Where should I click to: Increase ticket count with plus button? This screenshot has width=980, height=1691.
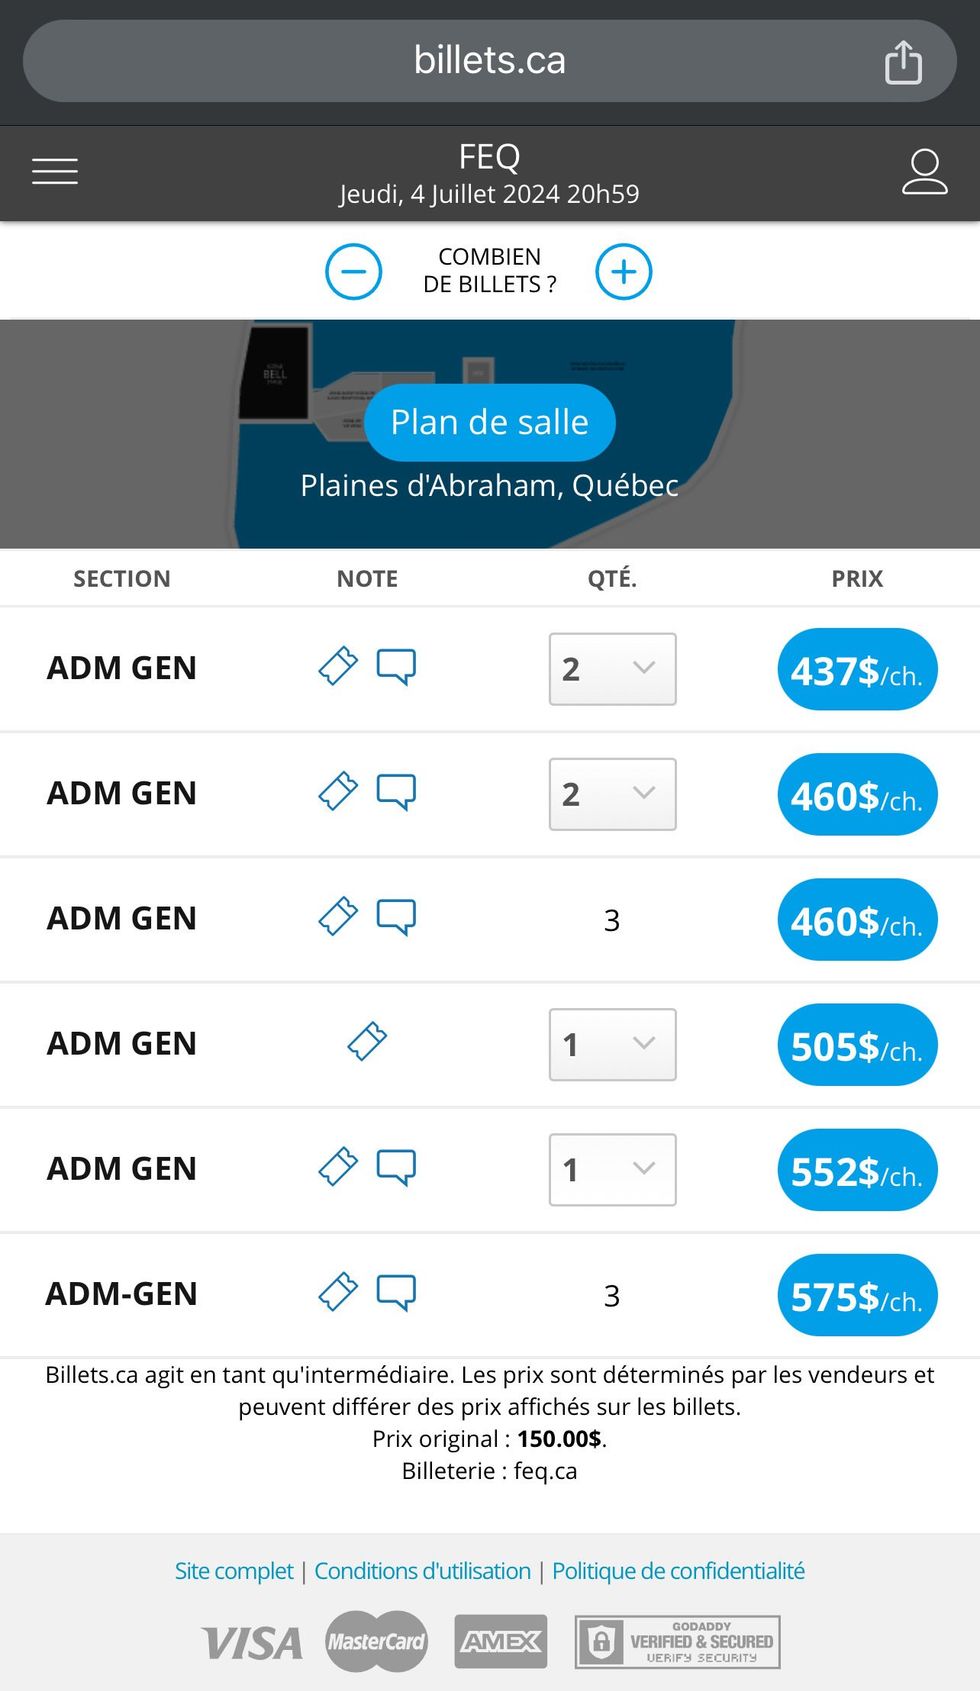tap(624, 272)
